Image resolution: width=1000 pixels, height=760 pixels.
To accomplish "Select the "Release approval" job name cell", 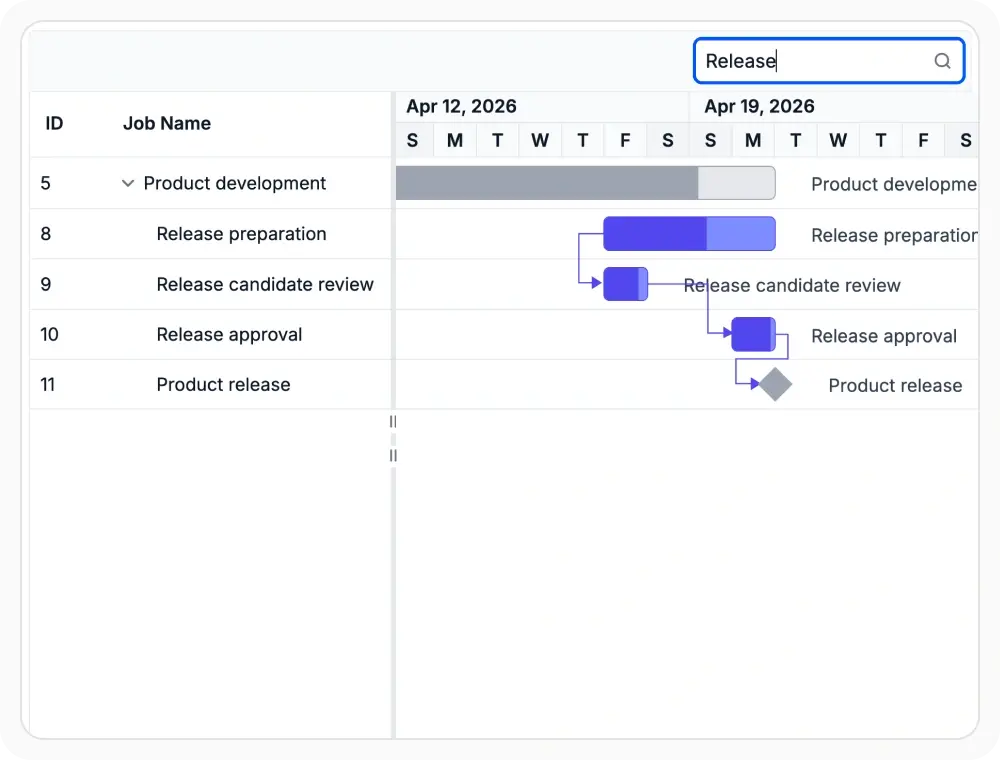I will point(229,335).
